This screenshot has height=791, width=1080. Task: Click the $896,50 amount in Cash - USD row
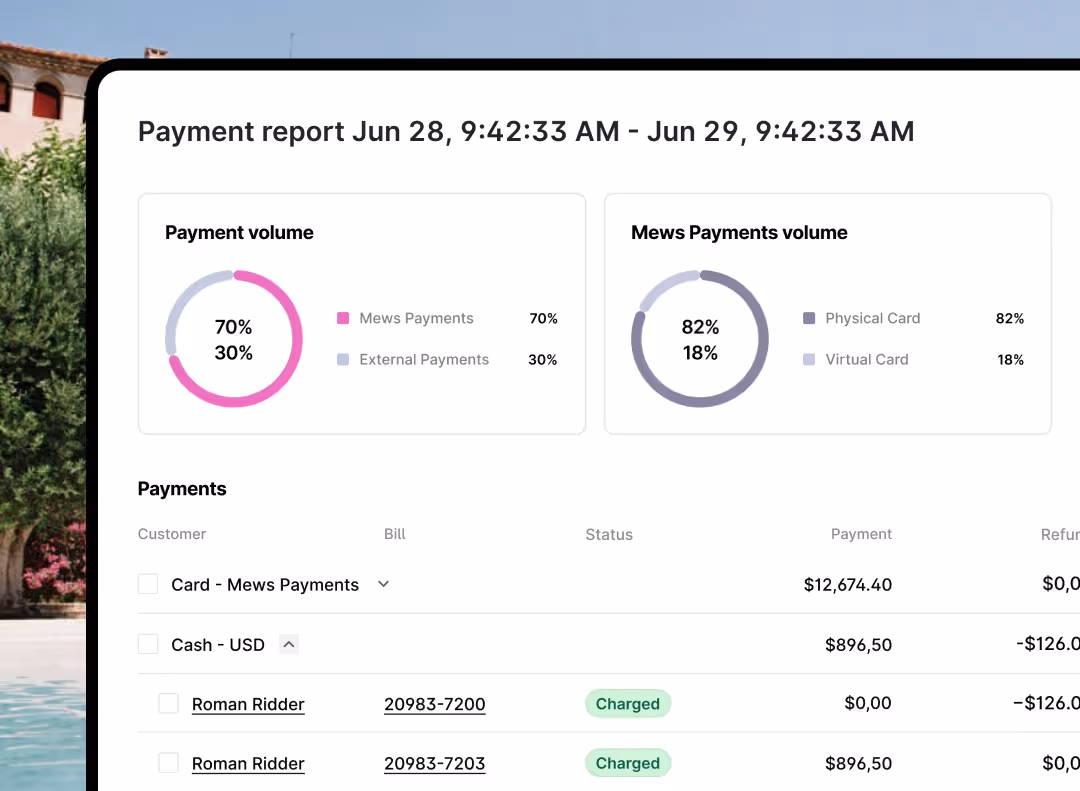click(858, 645)
